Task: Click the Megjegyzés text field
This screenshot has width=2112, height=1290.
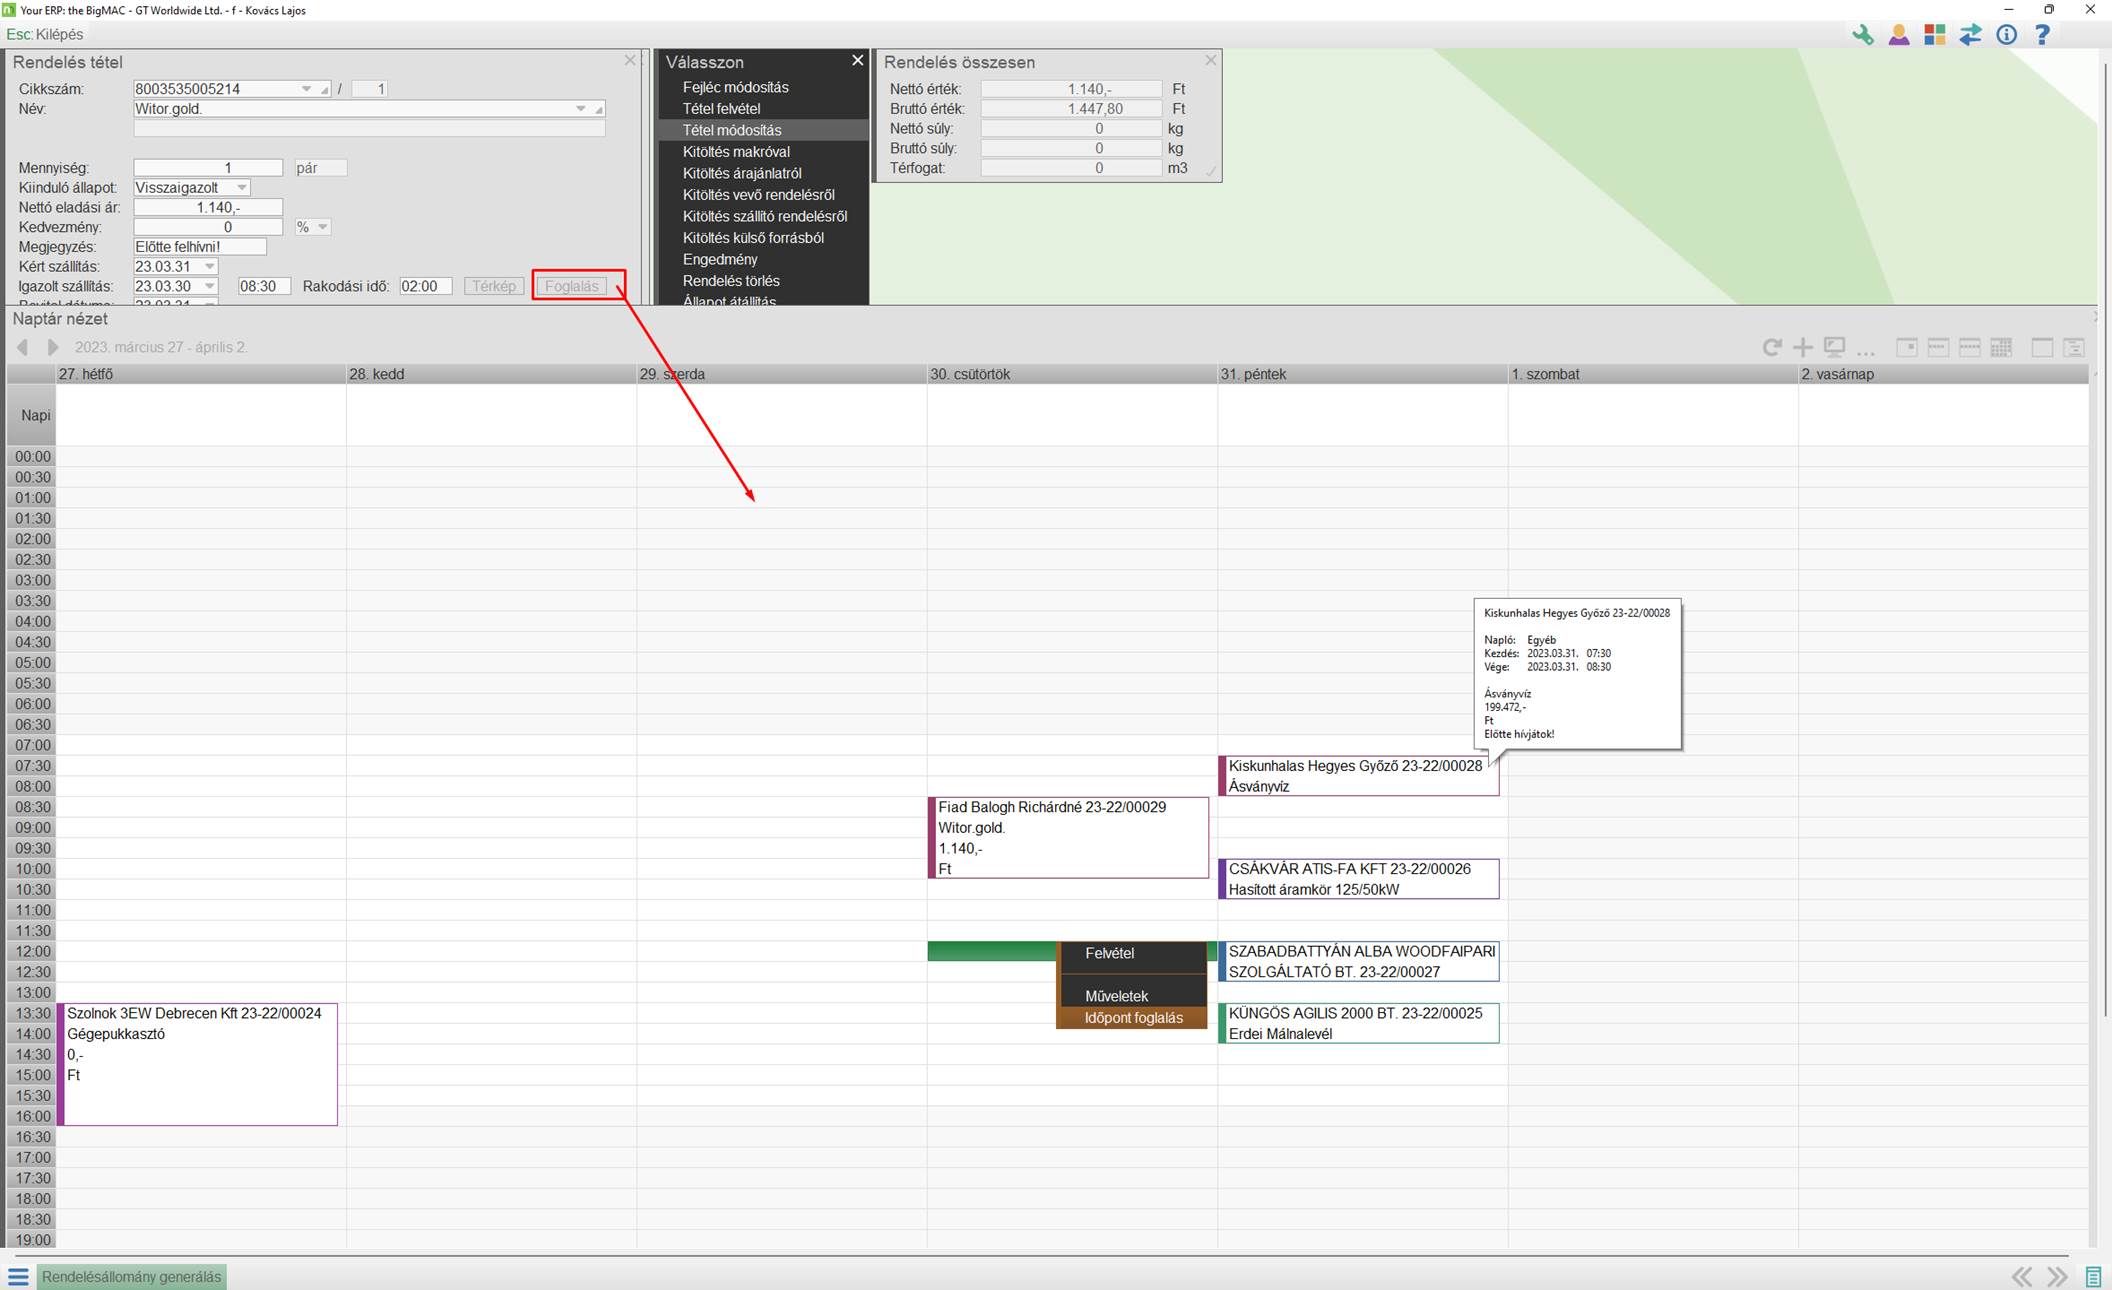Action: [200, 247]
